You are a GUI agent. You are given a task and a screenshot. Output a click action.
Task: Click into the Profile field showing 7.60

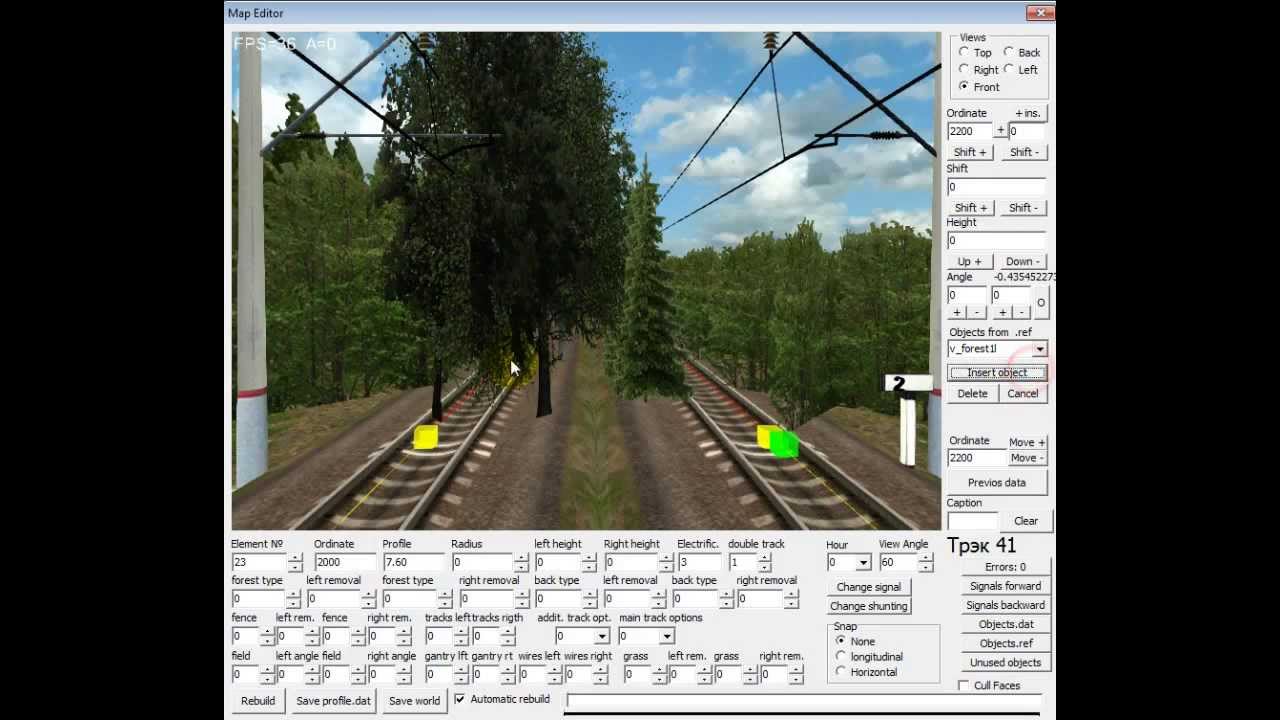[412, 562]
